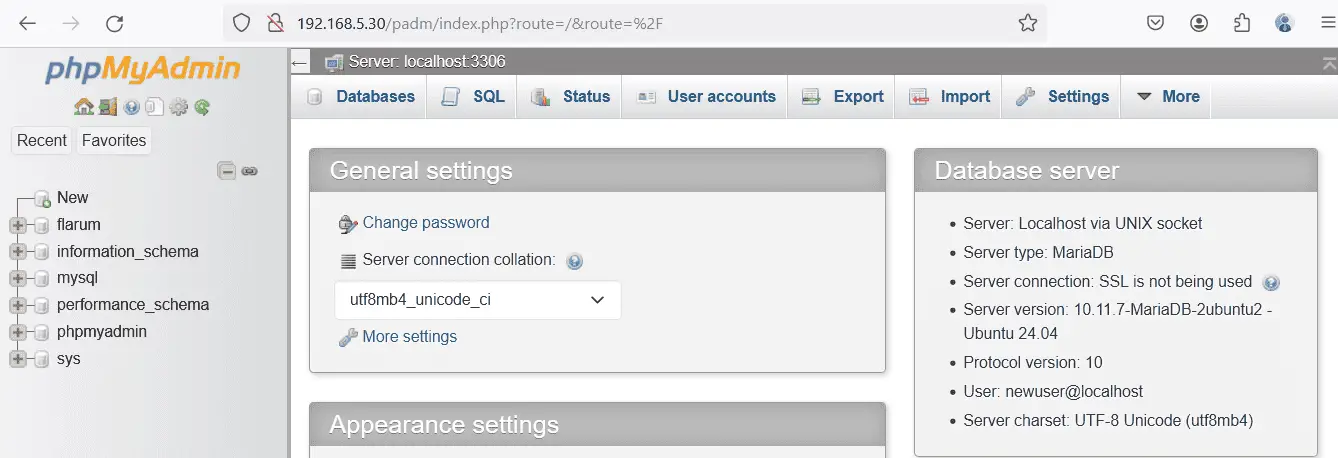Open the navigation panel settings gear
The height and width of the screenshot is (458, 1338).
tap(179, 107)
